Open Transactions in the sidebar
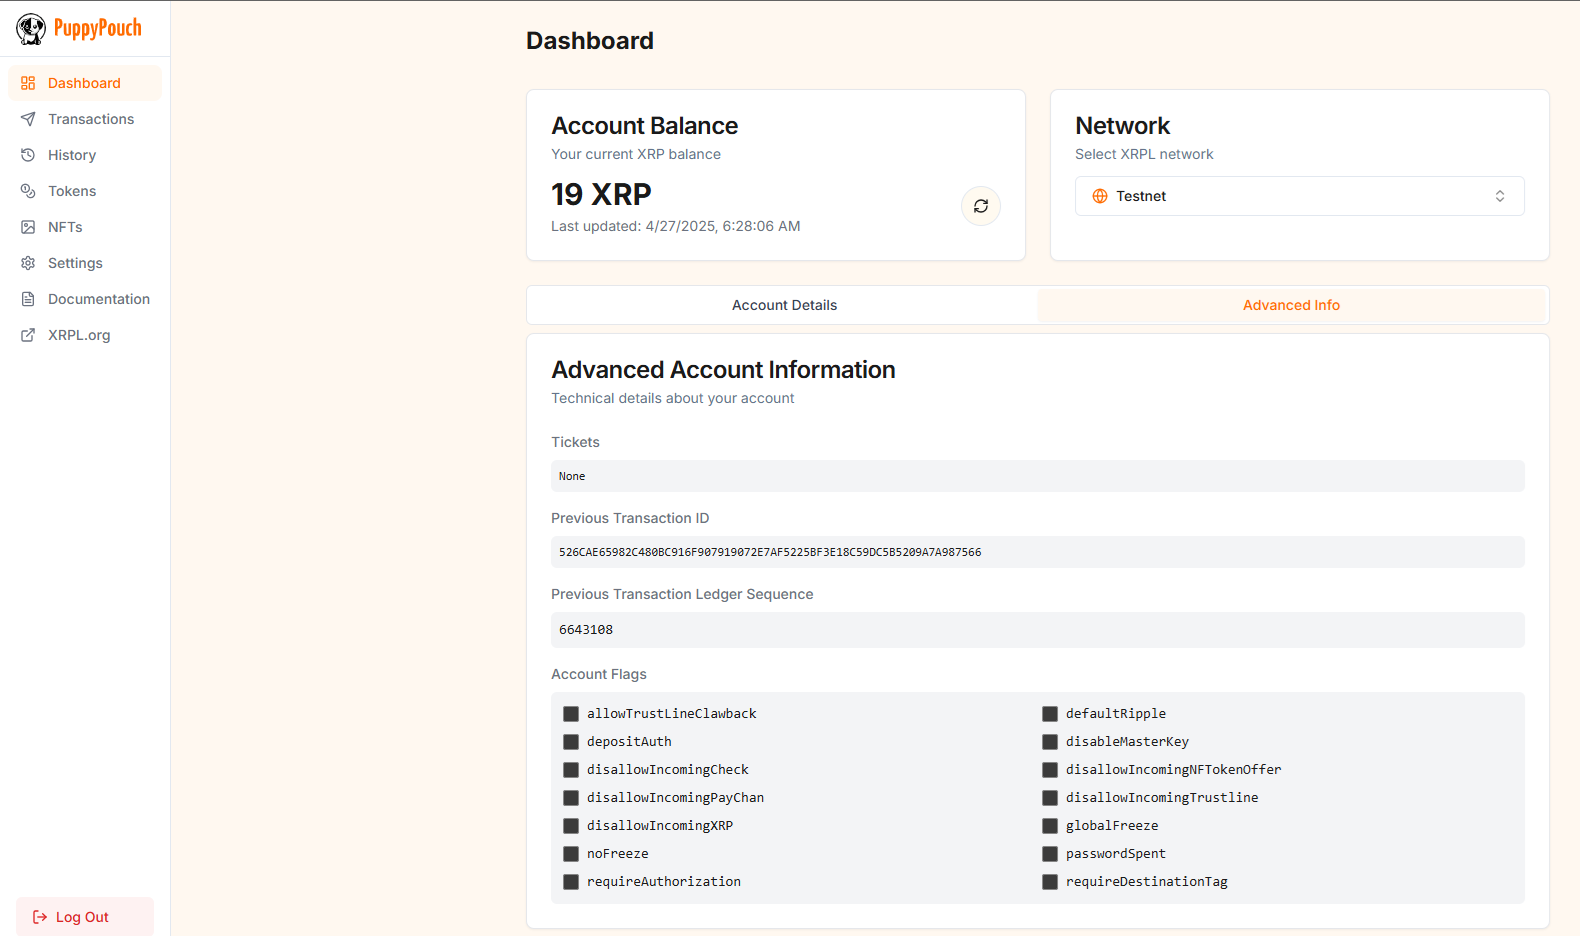This screenshot has width=1580, height=936. [85, 119]
